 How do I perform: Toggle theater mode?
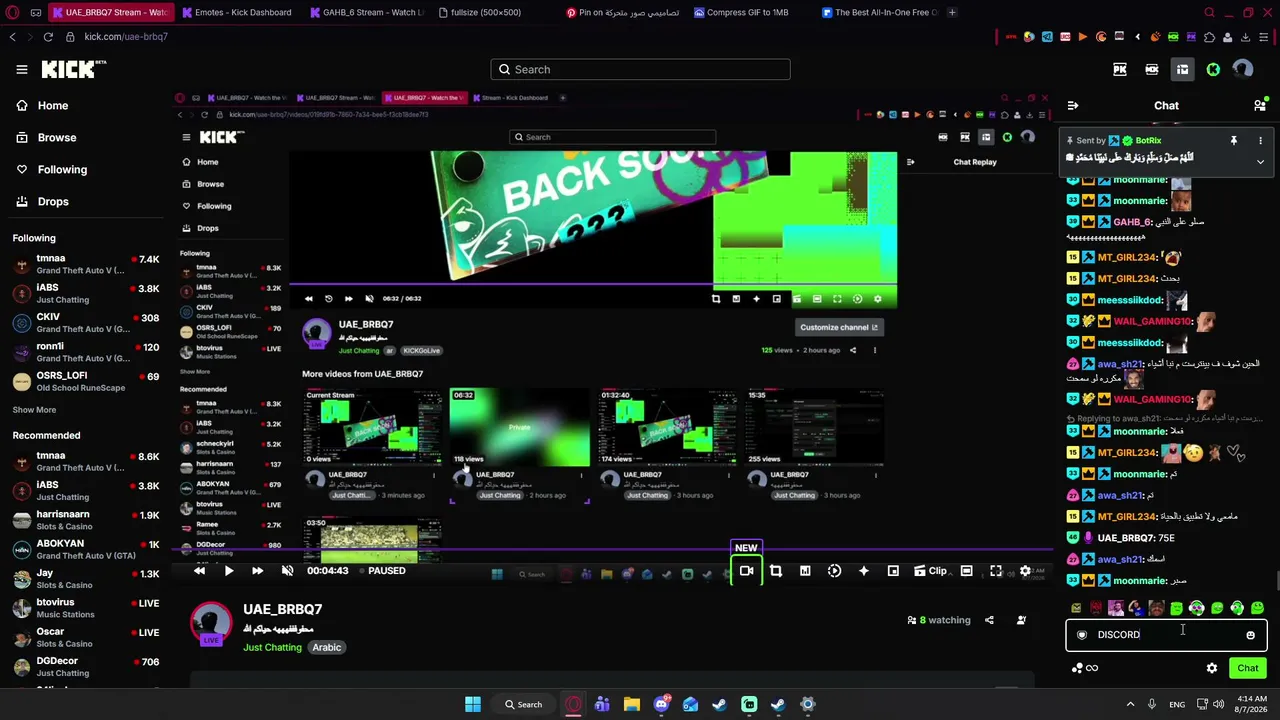(966, 571)
